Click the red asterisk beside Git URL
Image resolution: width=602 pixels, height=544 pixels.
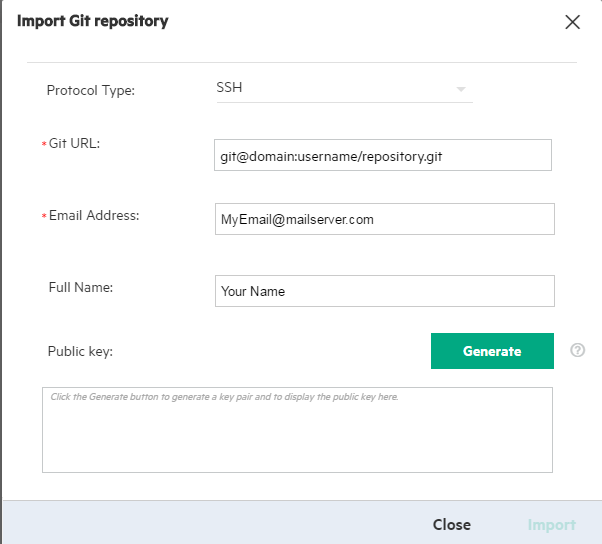(43, 146)
